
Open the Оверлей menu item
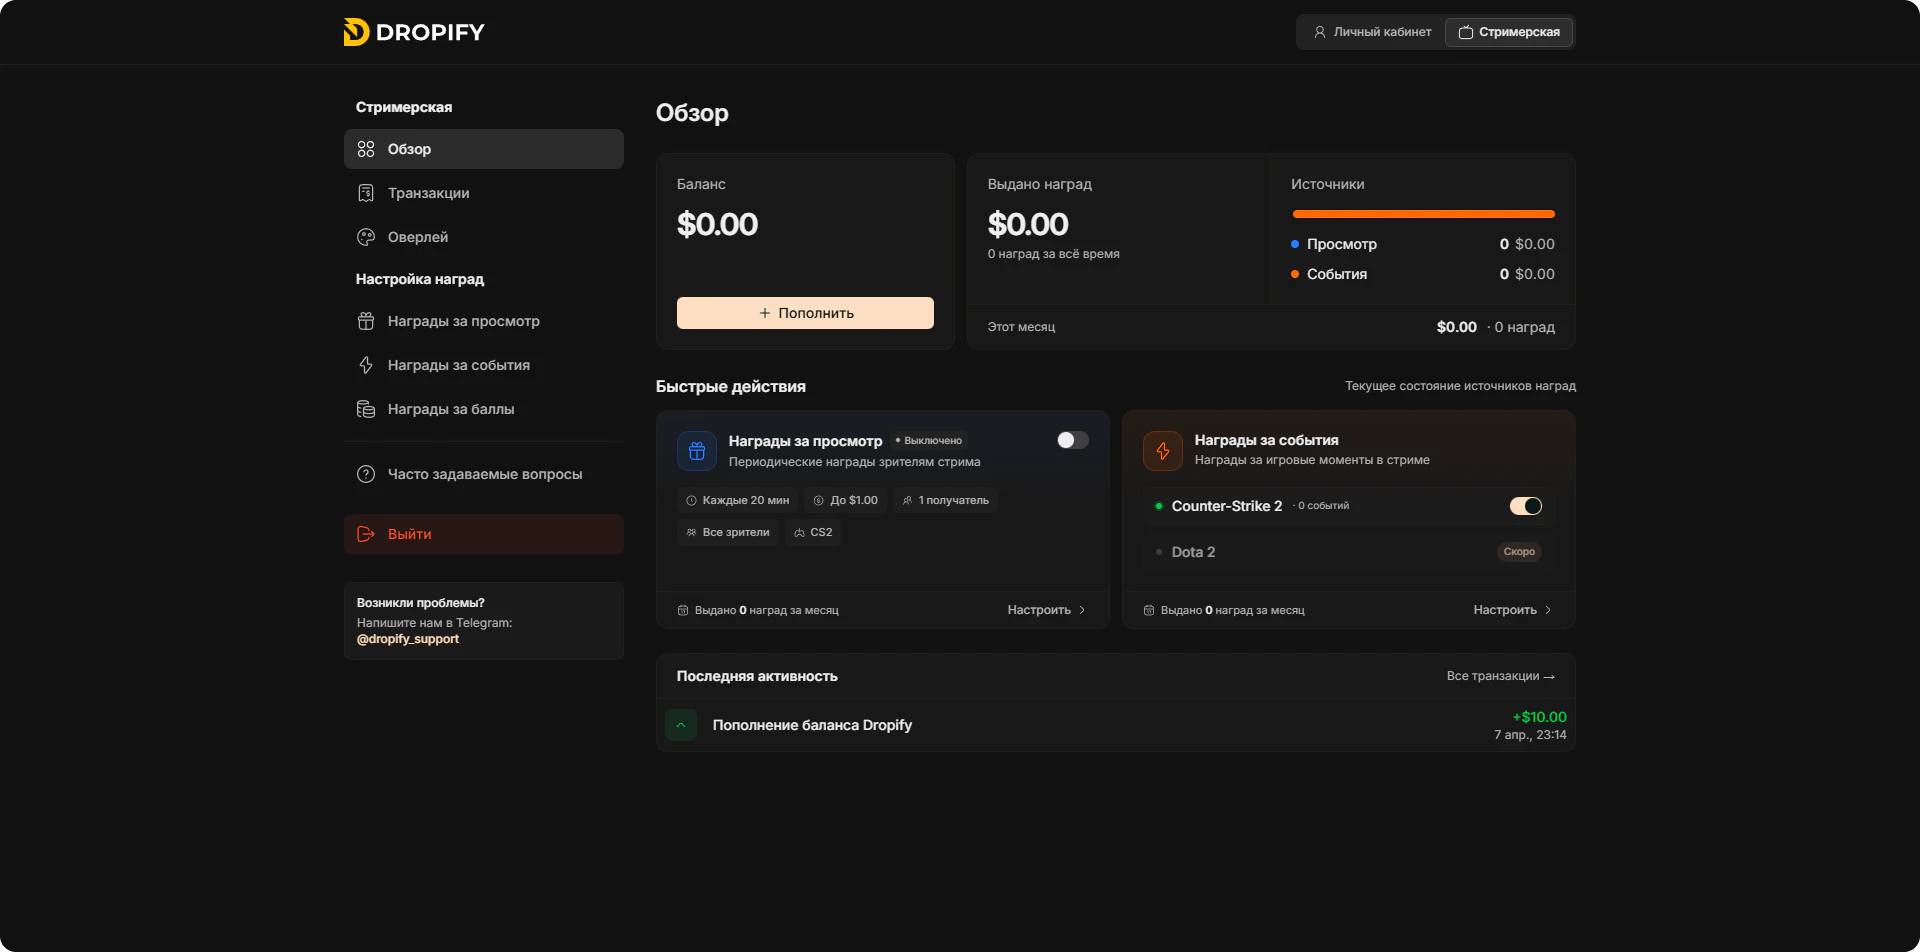tap(484, 237)
